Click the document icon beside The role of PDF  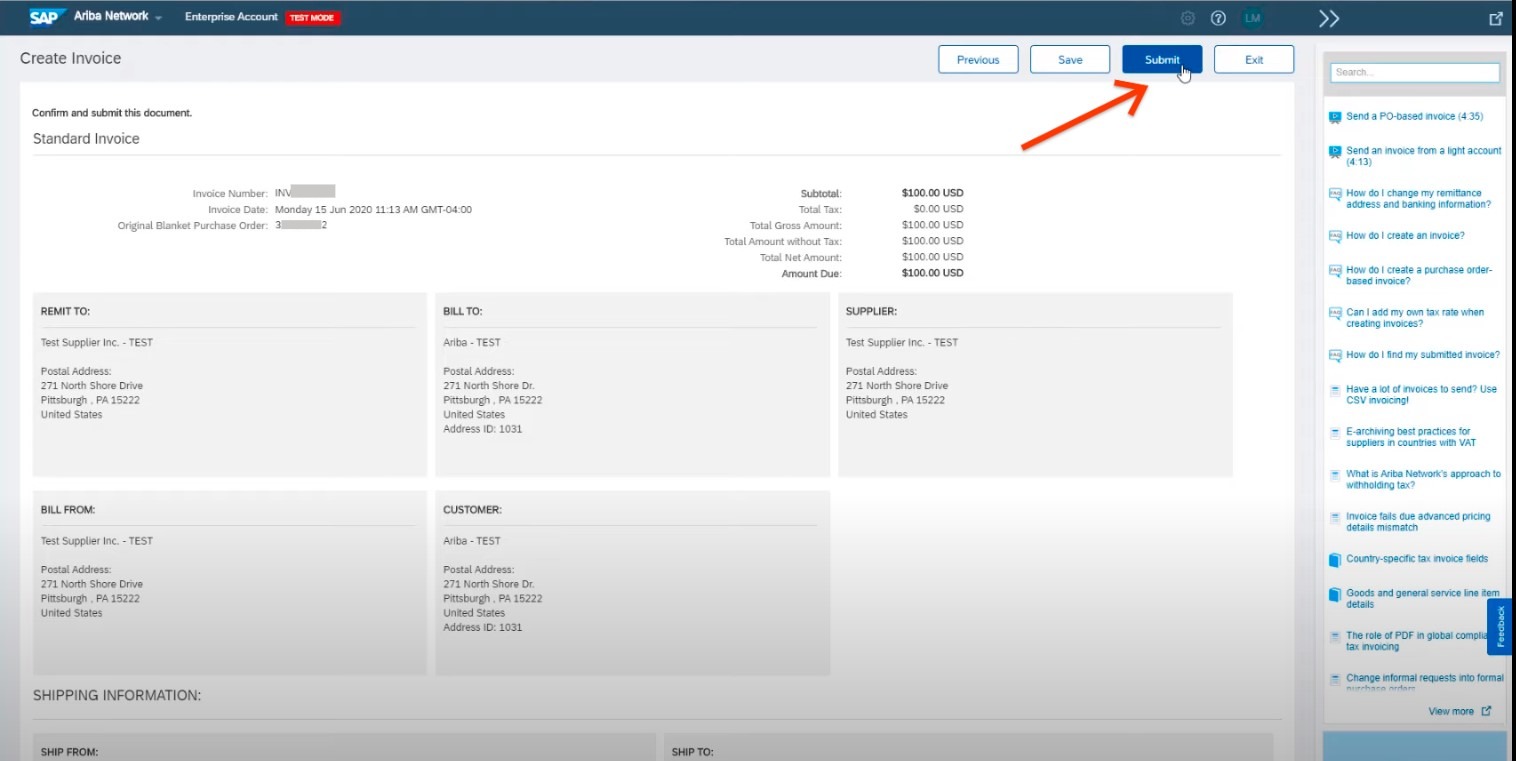[1334, 636]
